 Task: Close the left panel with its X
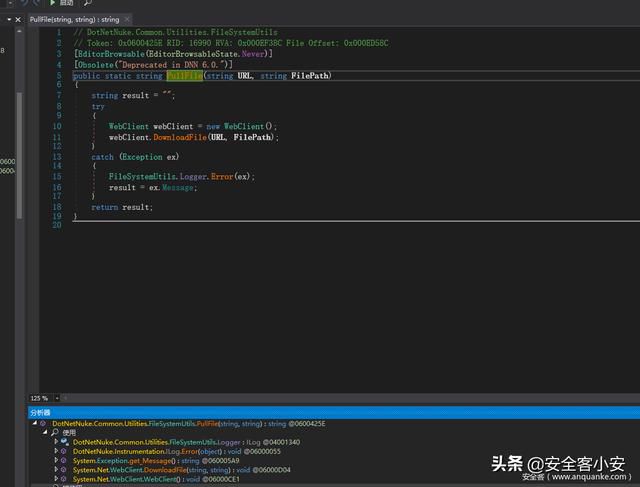(18, 19)
